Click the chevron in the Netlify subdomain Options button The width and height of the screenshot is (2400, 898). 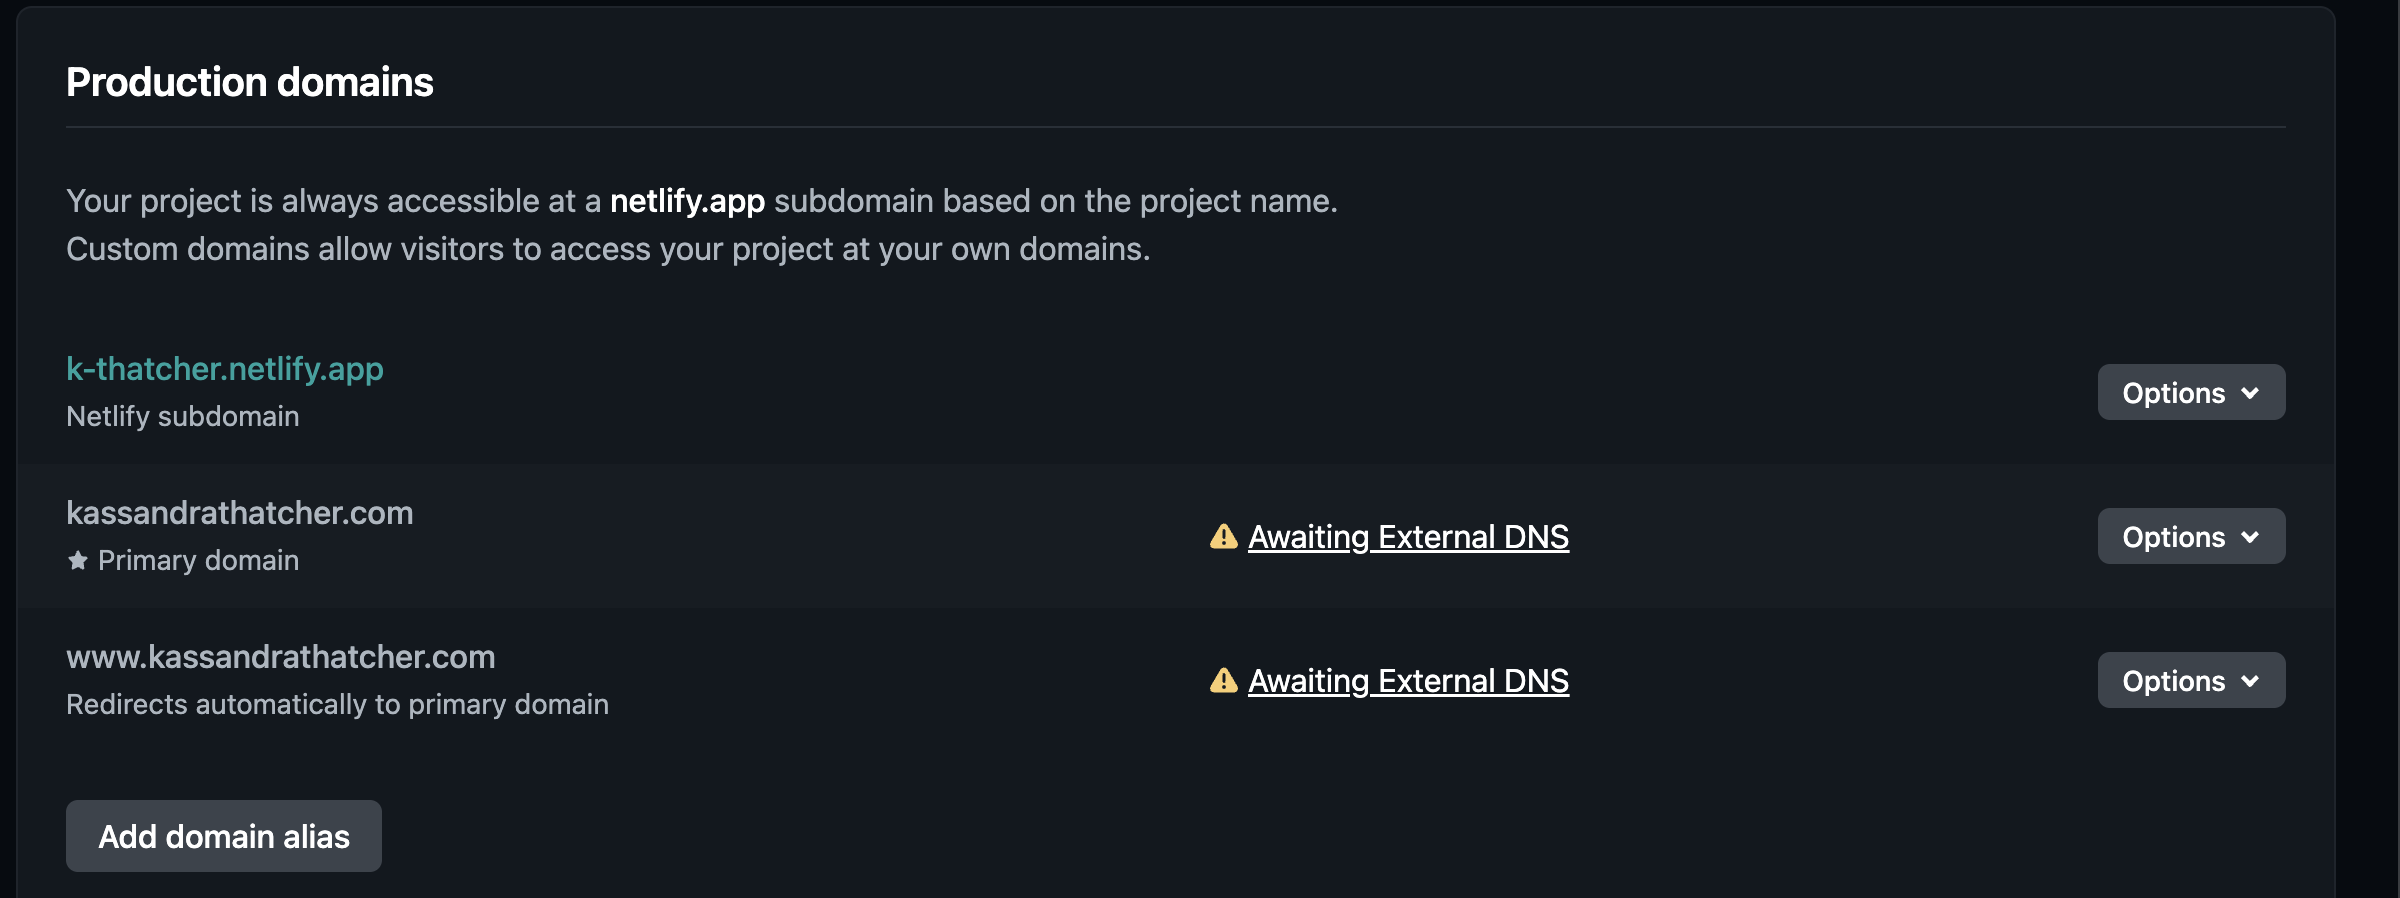pos(2251,393)
